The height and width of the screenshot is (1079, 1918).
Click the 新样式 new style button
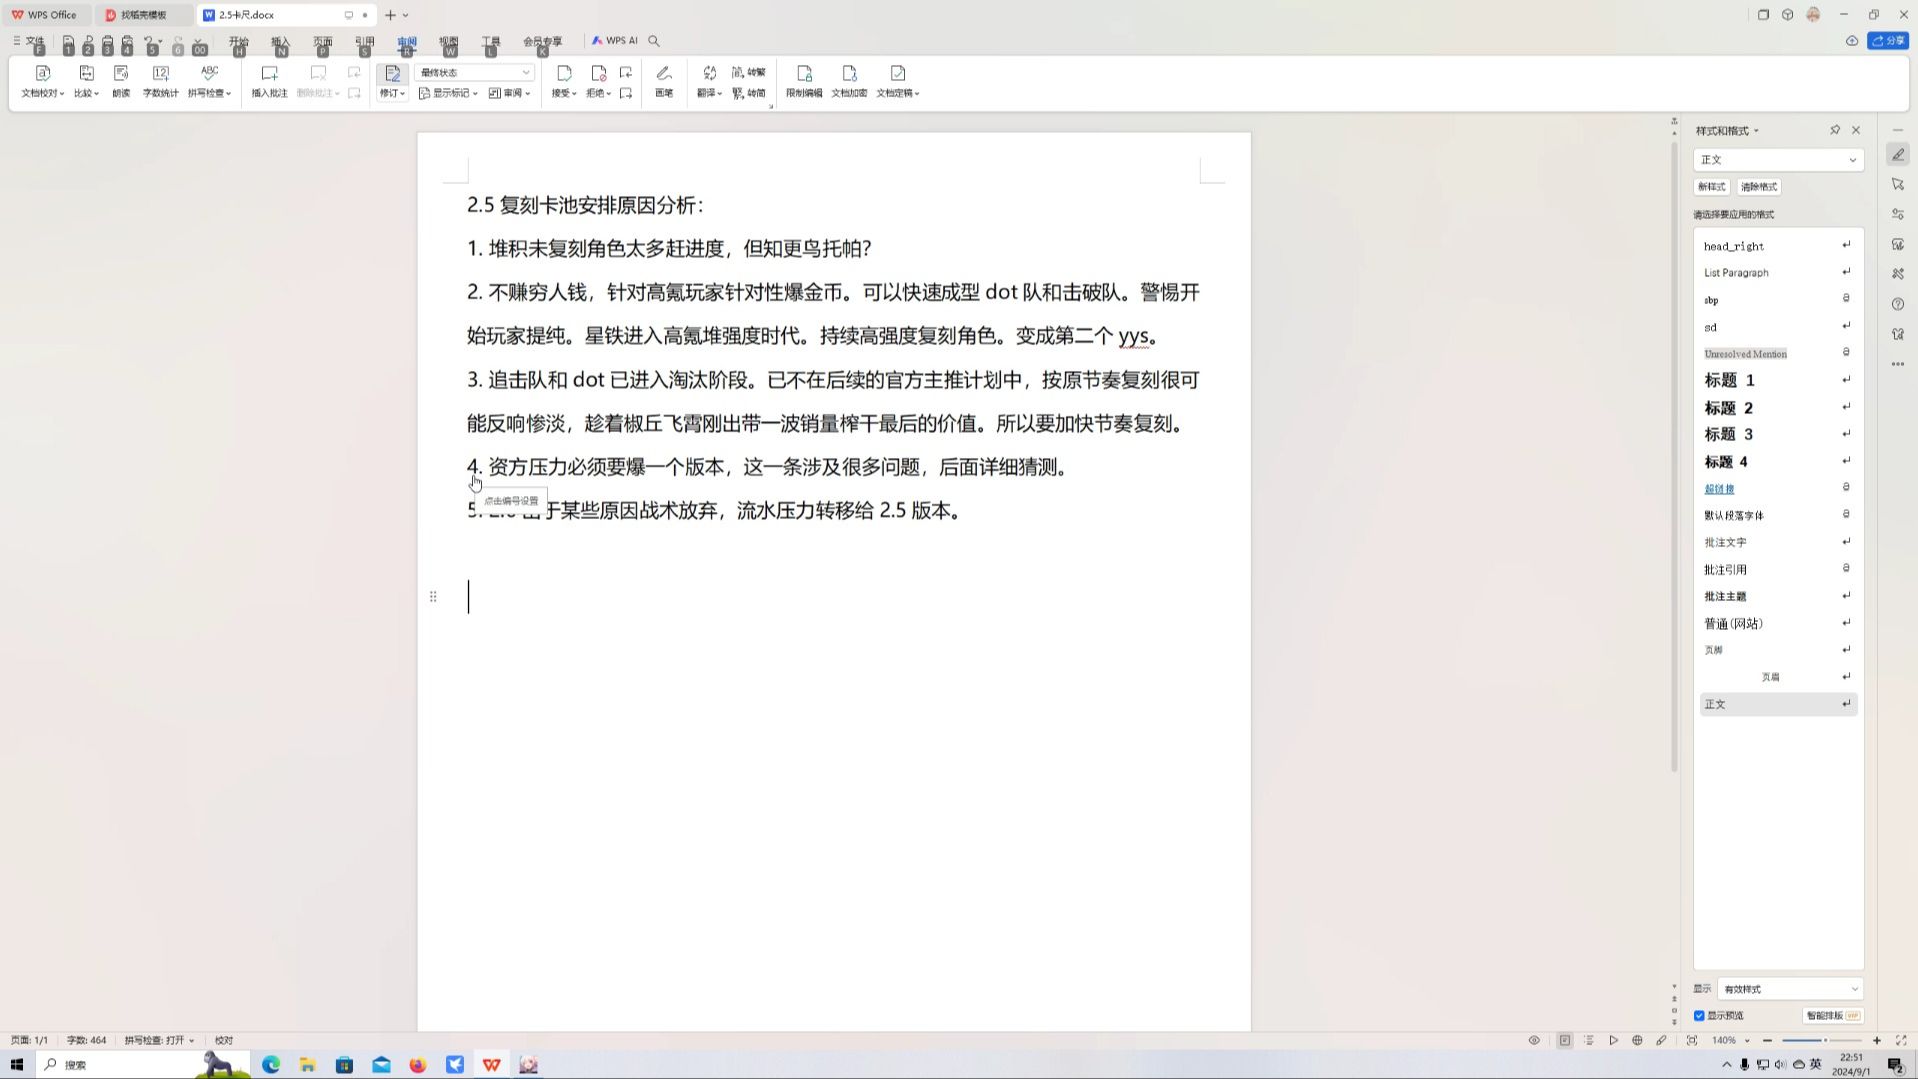(x=1711, y=187)
